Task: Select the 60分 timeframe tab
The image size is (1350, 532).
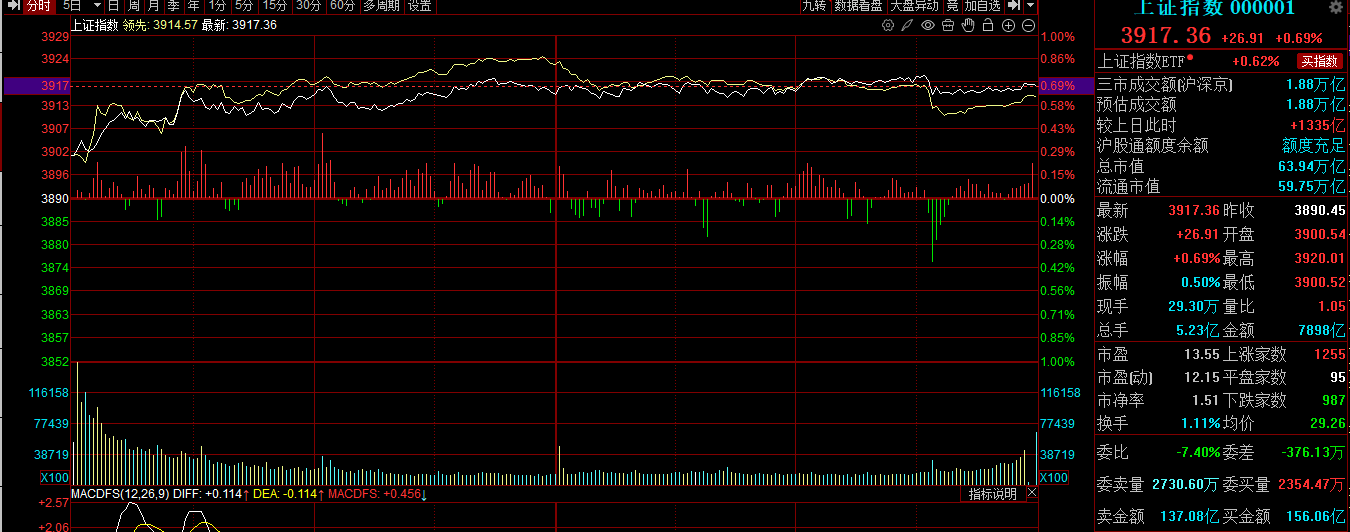Action: pyautogui.click(x=342, y=6)
